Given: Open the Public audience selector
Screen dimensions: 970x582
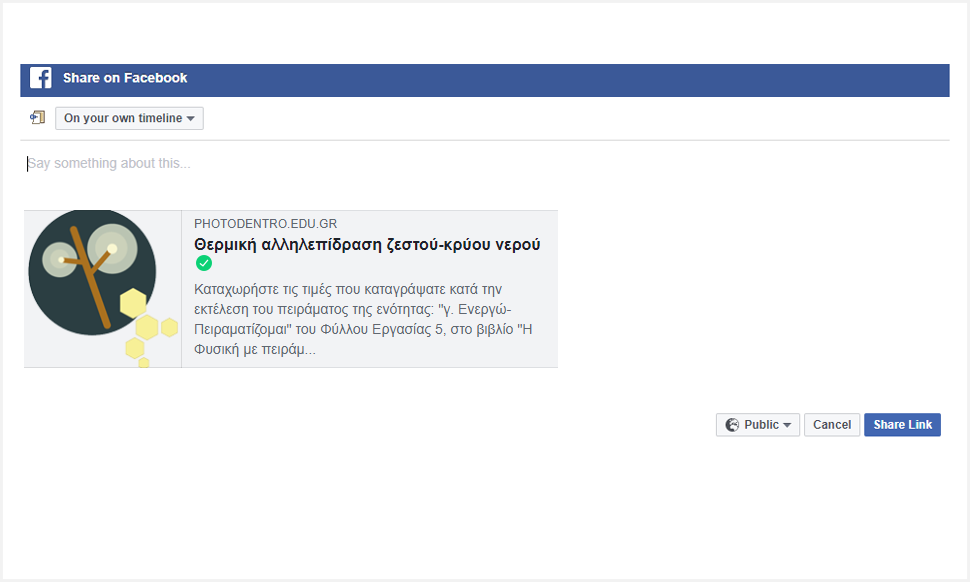Looking at the screenshot, I should (x=757, y=425).
